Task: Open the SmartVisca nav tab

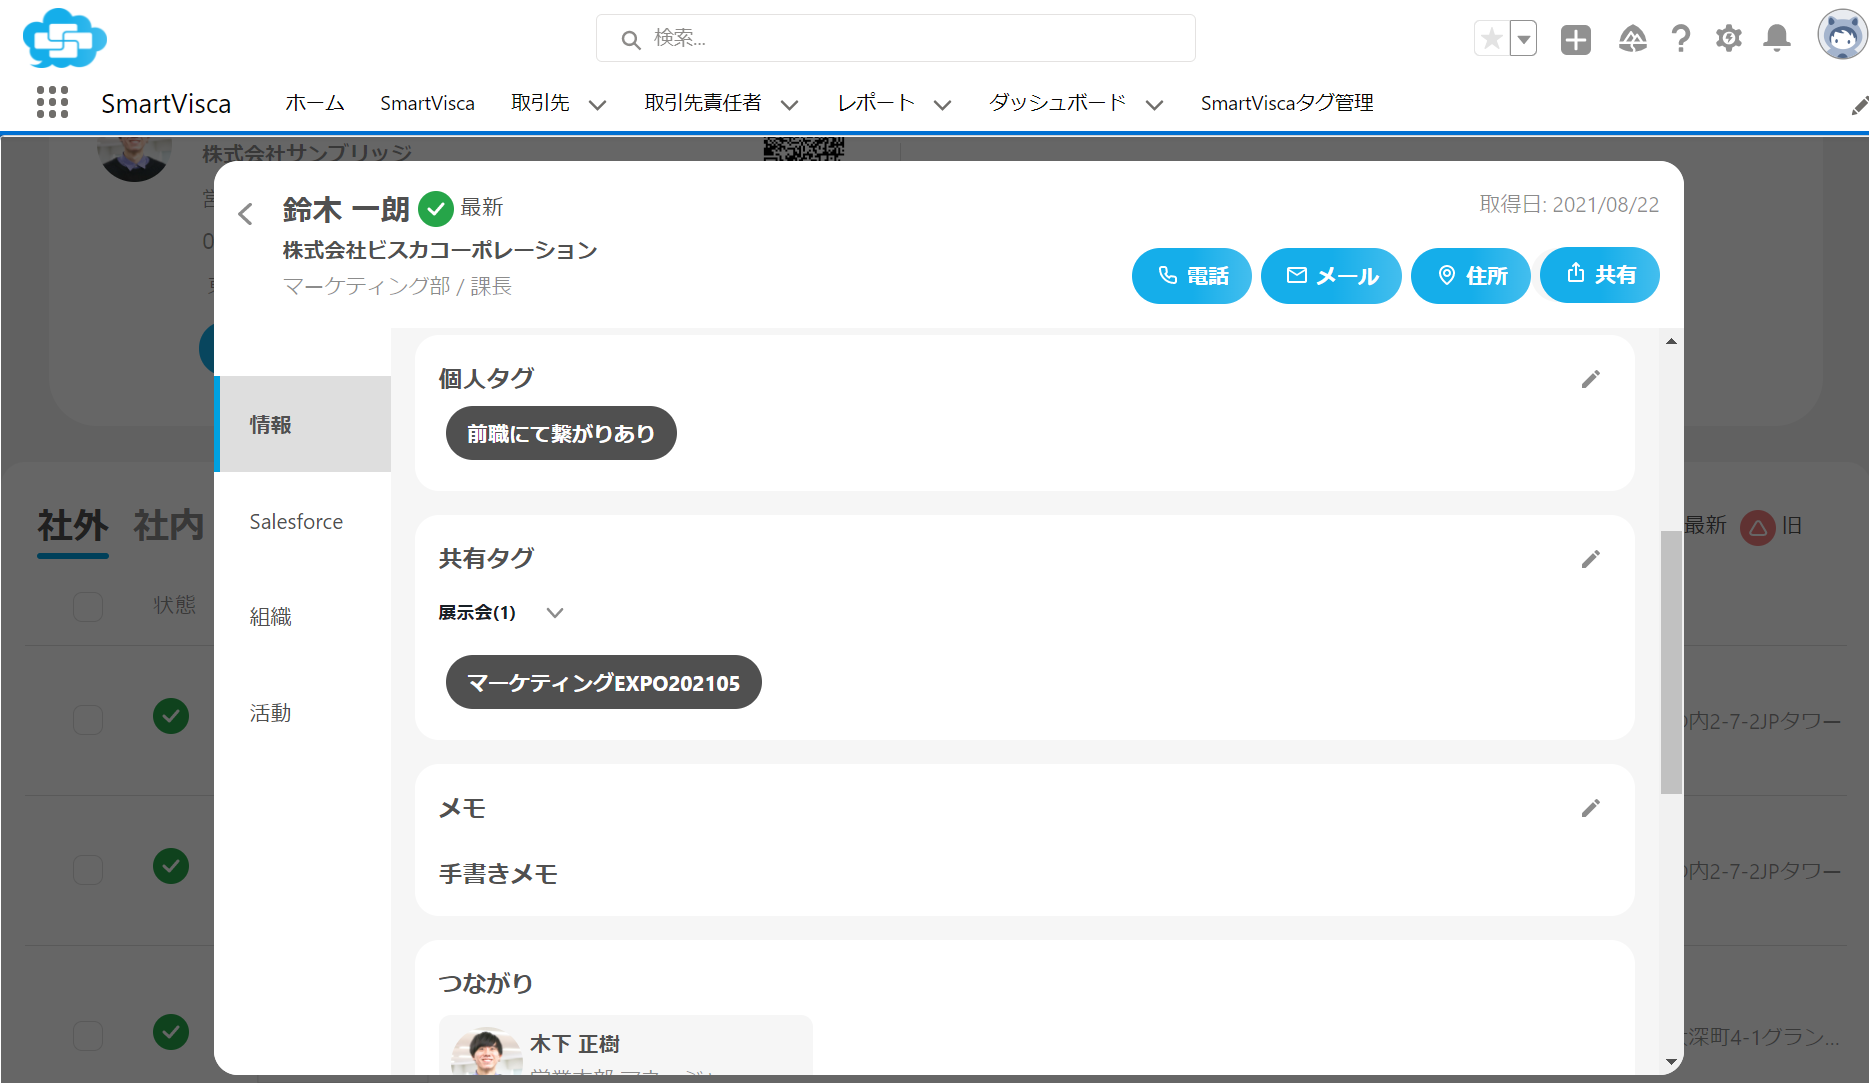Action: 427,103
